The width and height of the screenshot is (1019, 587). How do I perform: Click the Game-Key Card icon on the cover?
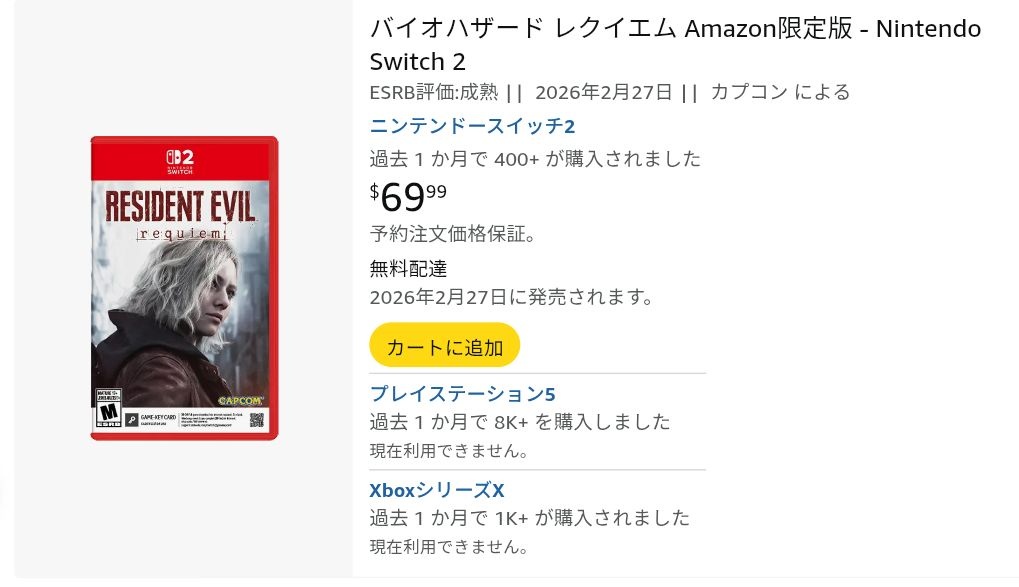132,420
